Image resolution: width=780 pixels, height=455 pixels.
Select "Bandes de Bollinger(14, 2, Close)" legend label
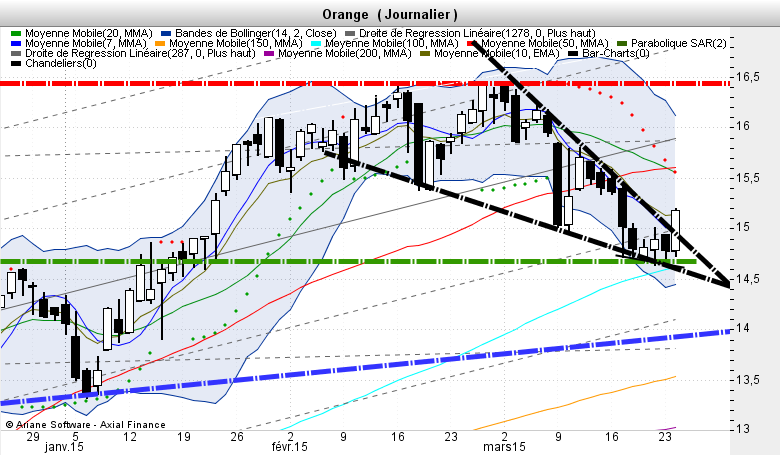click(256, 33)
